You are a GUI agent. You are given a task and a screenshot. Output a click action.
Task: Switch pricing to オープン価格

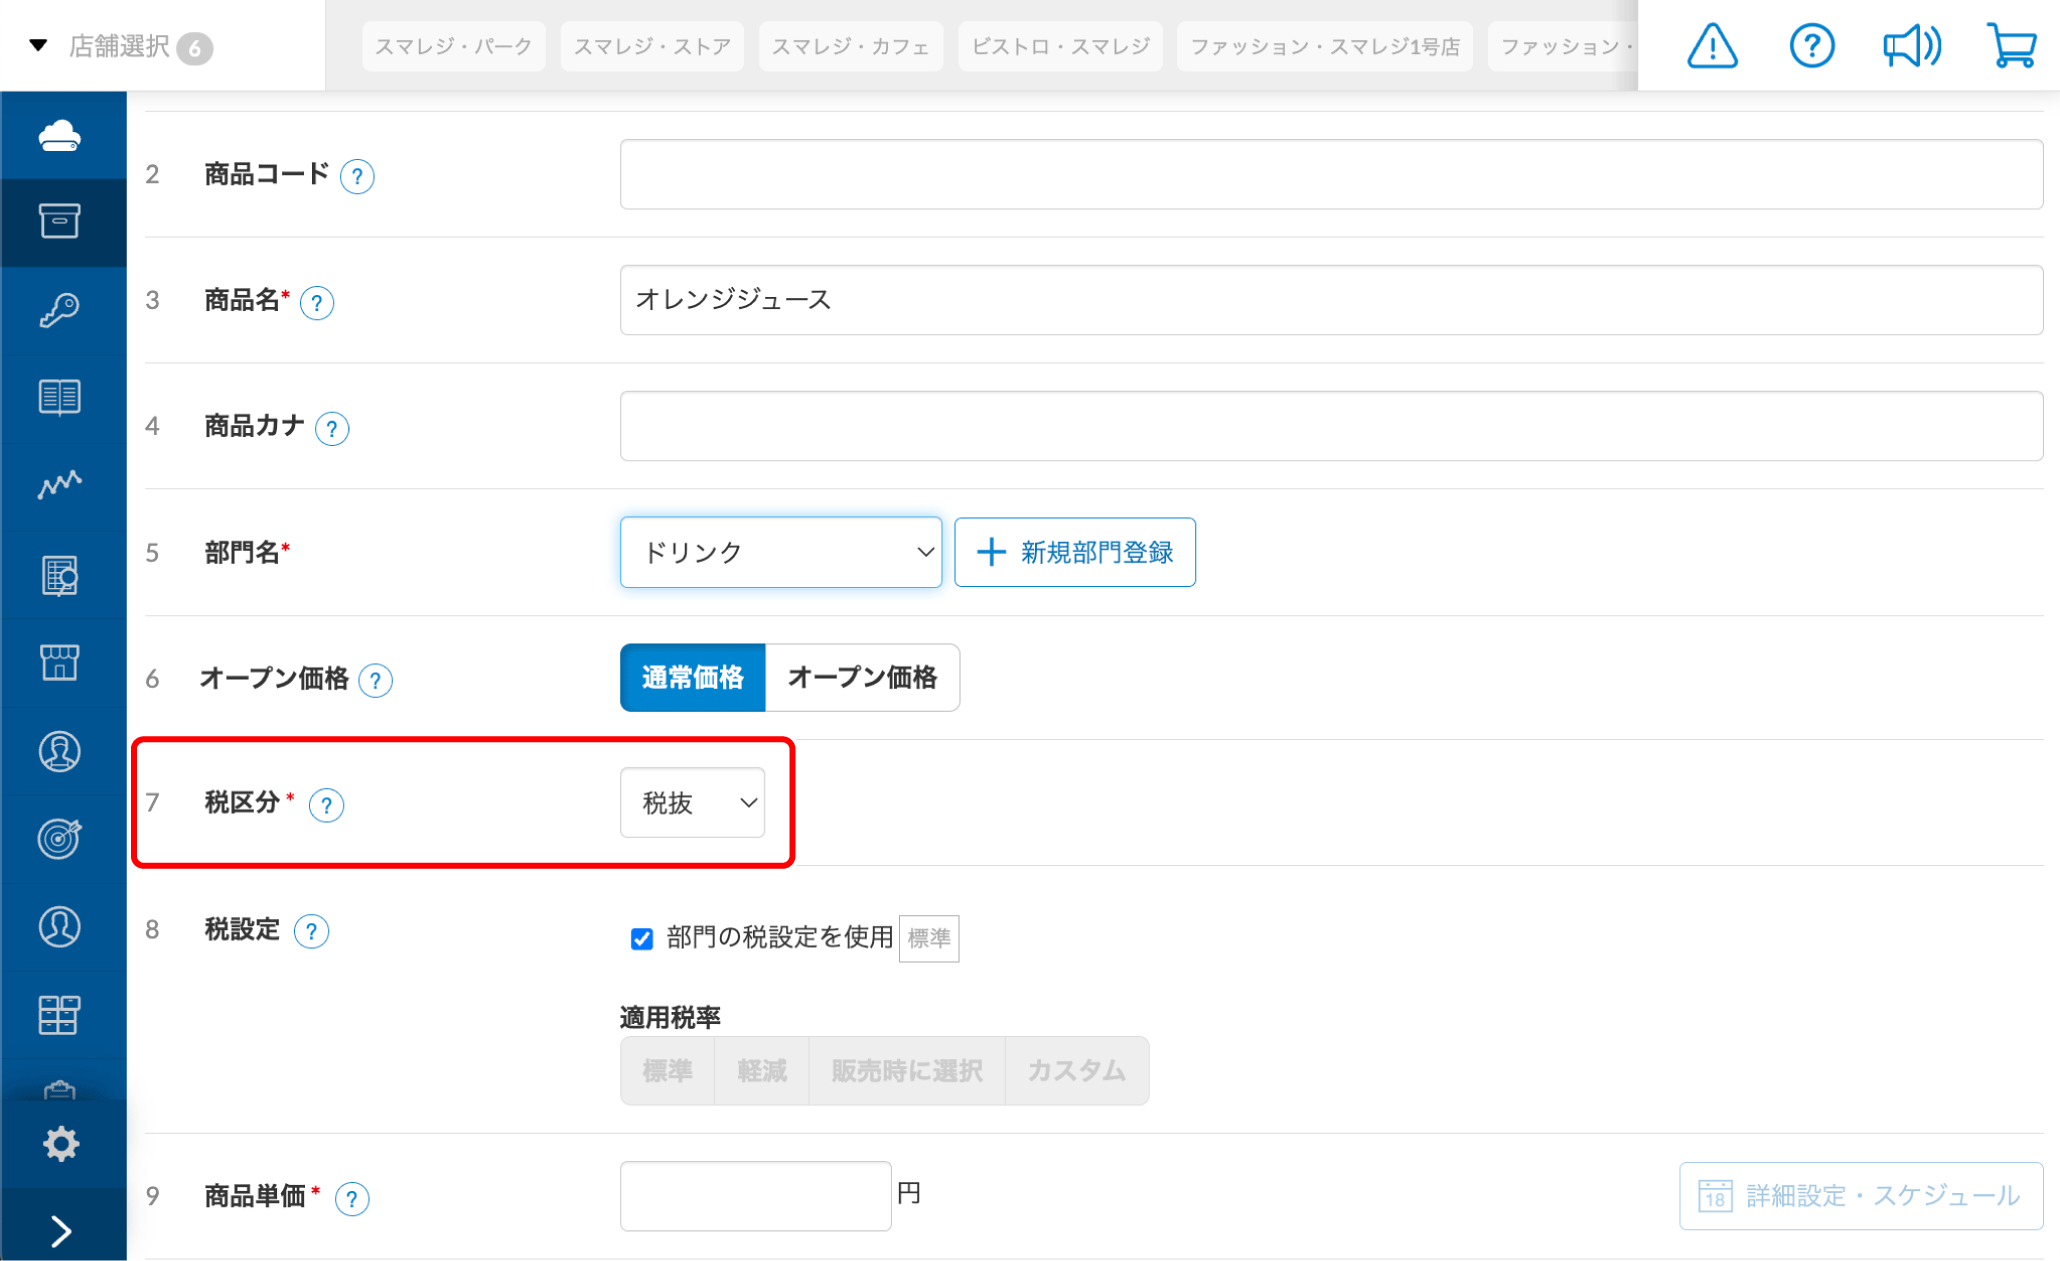862,677
